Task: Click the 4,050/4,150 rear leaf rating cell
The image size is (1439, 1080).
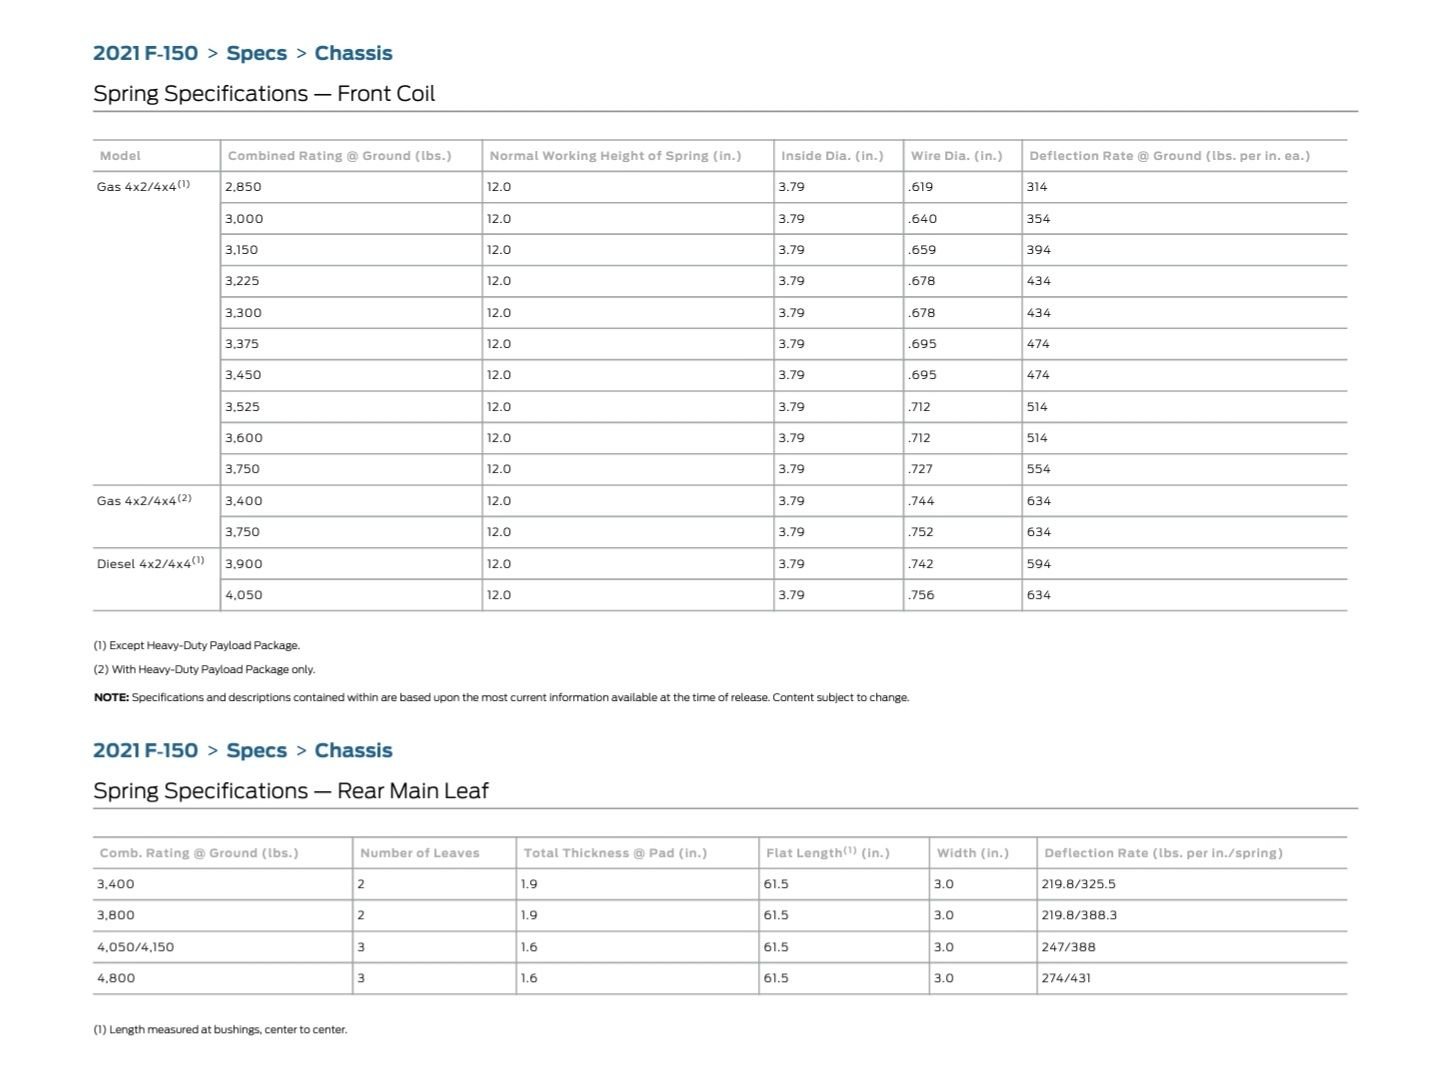Action: 135,947
